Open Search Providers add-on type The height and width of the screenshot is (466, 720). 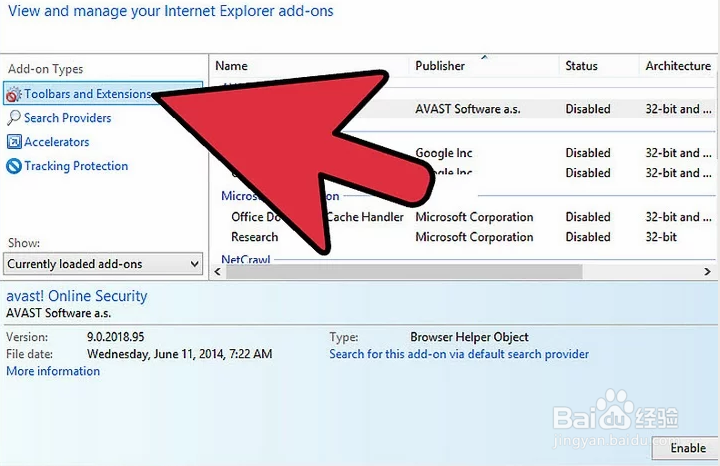pyautogui.click(x=68, y=118)
